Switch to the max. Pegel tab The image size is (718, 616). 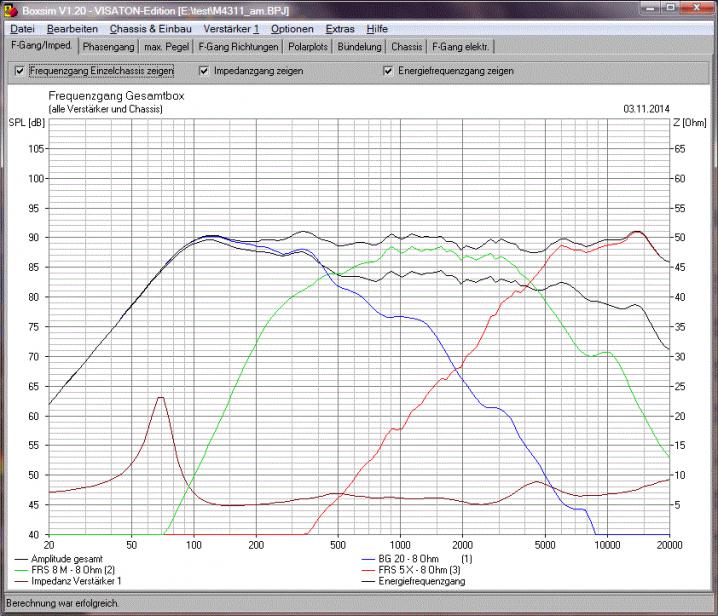167,47
